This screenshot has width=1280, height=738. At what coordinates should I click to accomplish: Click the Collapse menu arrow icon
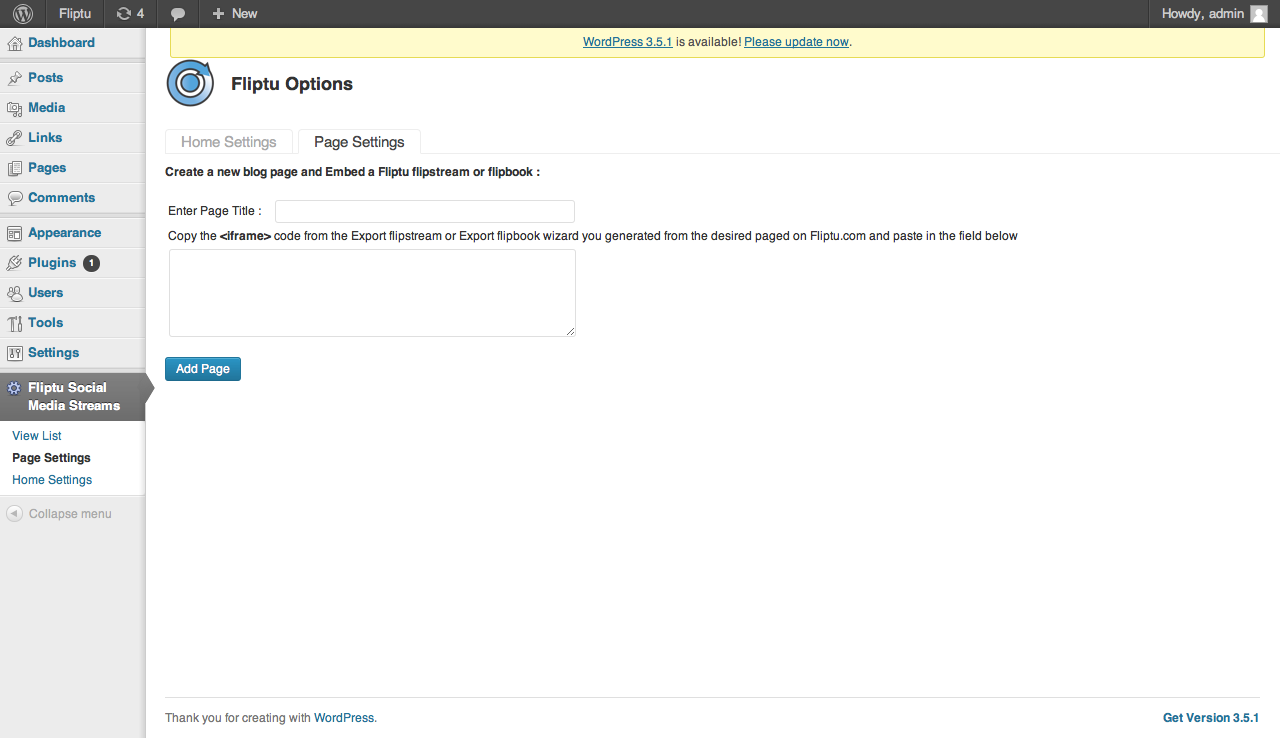click(14, 514)
